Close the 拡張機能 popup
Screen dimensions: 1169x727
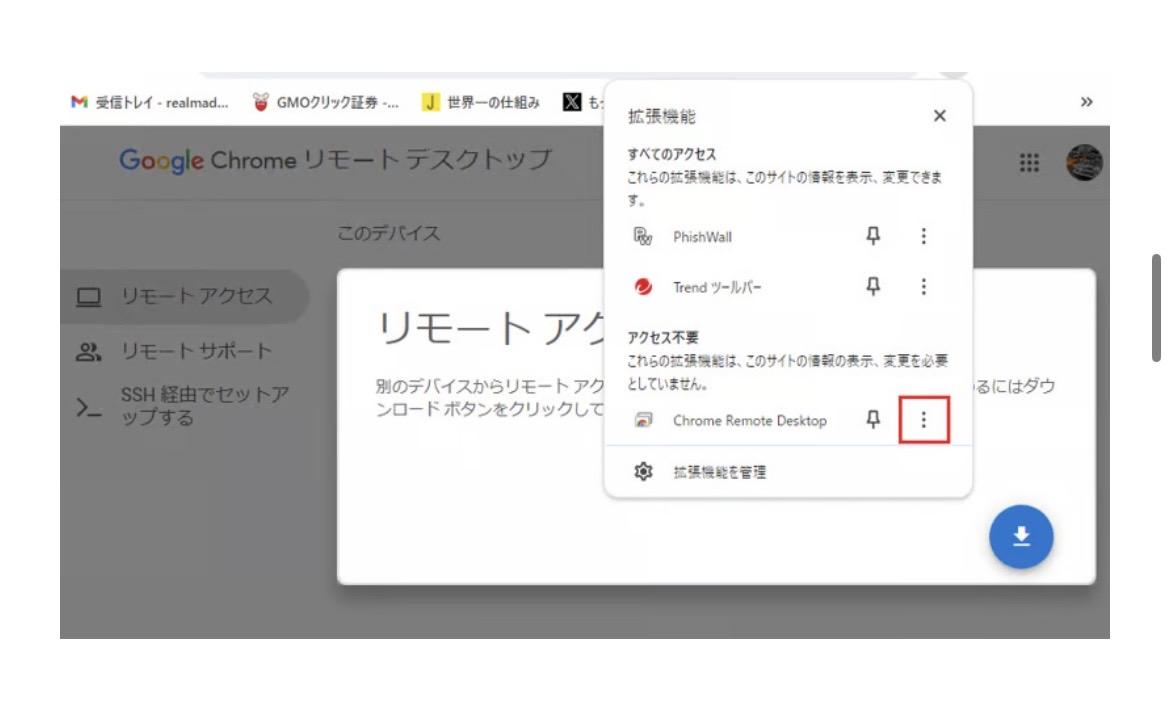pos(939,116)
